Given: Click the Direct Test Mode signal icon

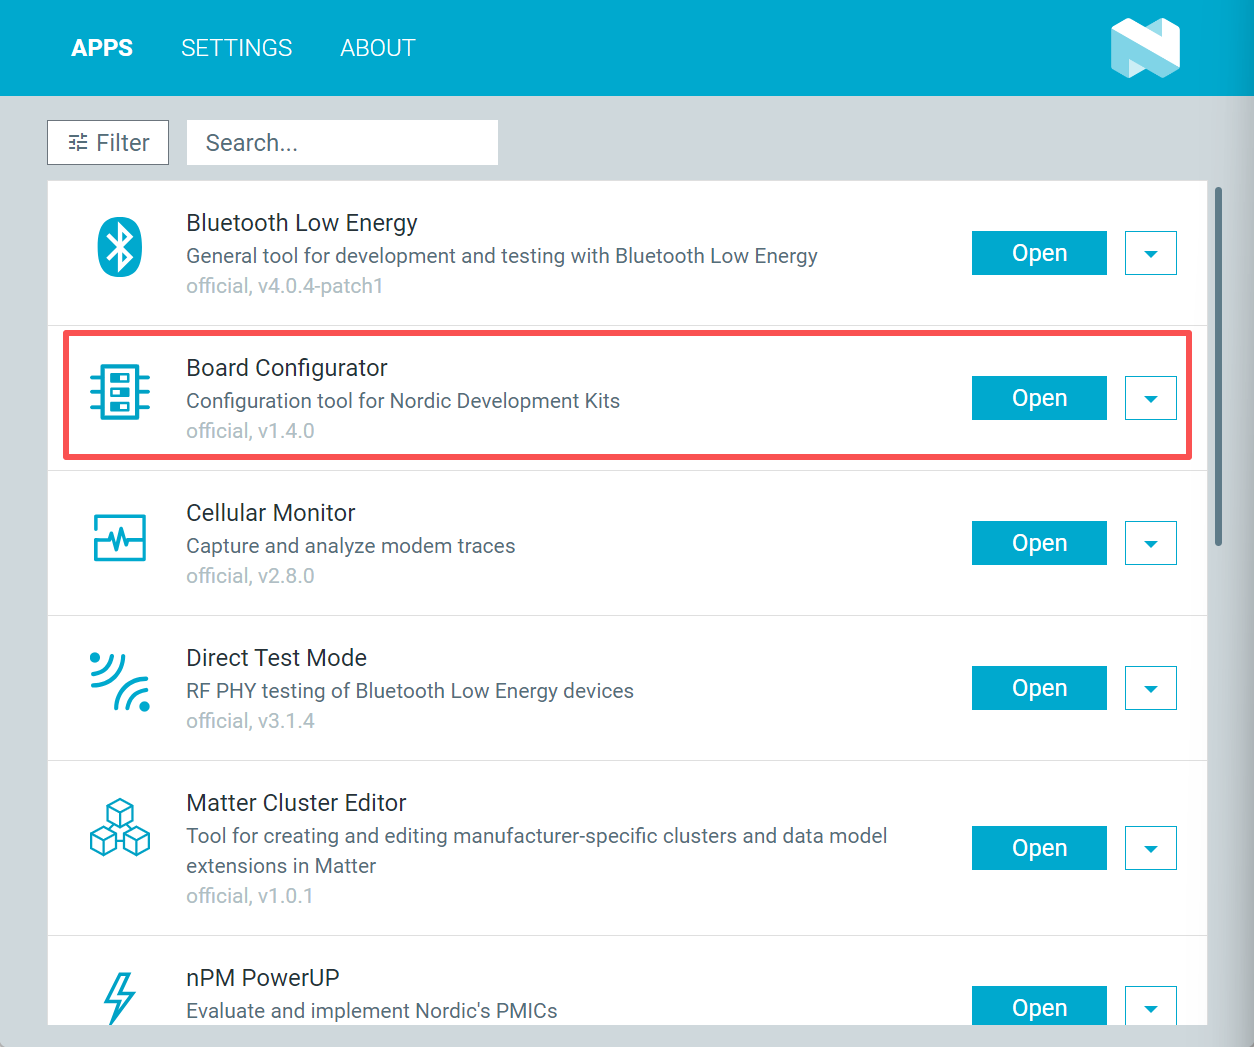Looking at the screenshot, I should [120, 682].
